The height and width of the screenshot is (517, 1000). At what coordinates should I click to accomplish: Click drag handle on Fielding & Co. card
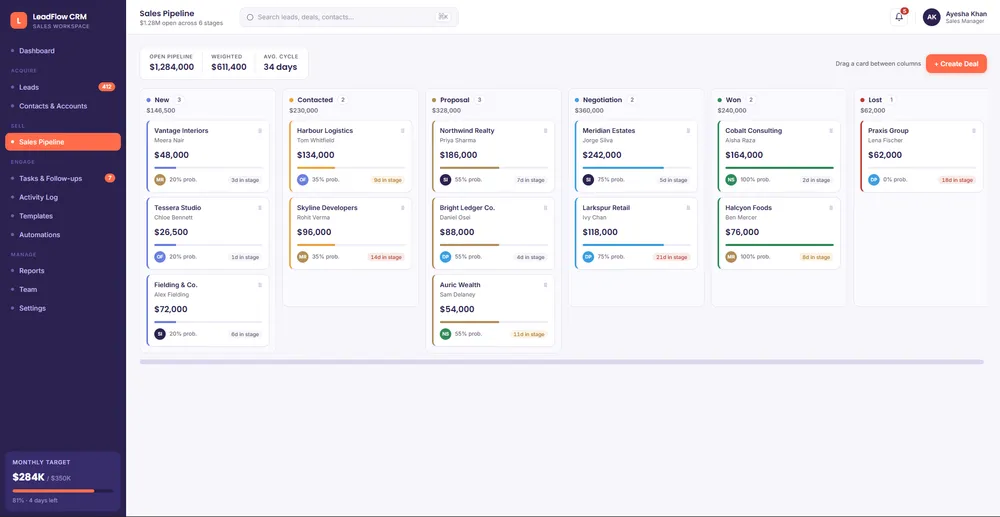click(260, 285)
